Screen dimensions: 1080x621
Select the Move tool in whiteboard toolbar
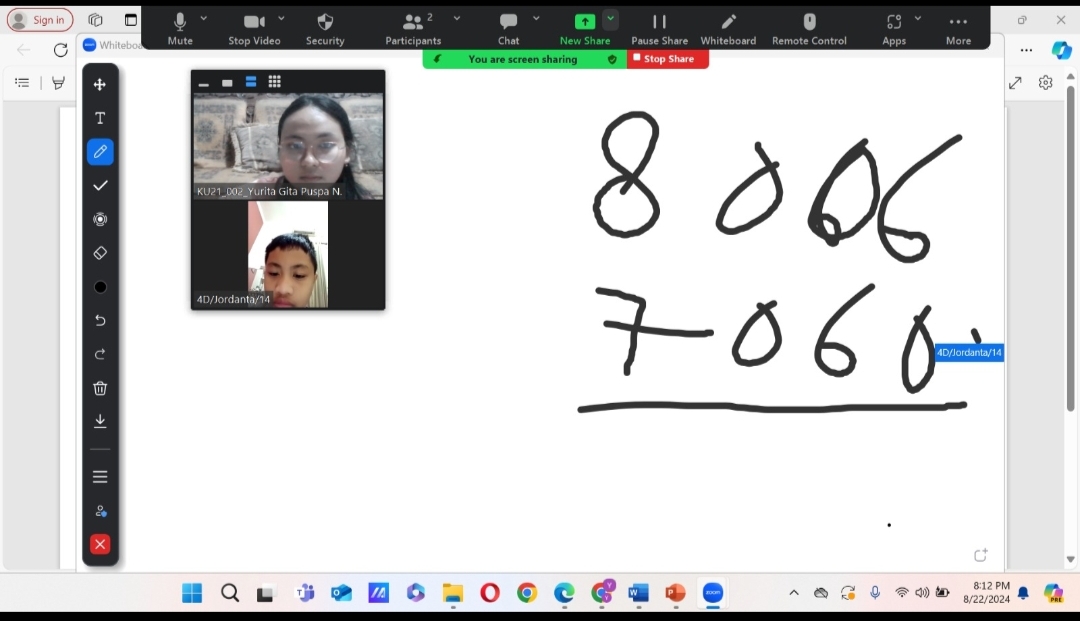pos(100,84)
